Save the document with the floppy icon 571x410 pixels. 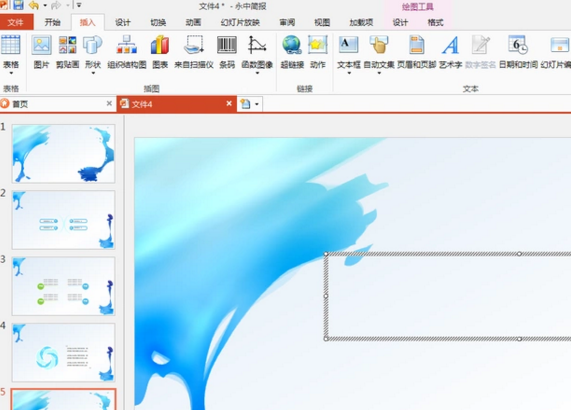[x=18, y=5]
